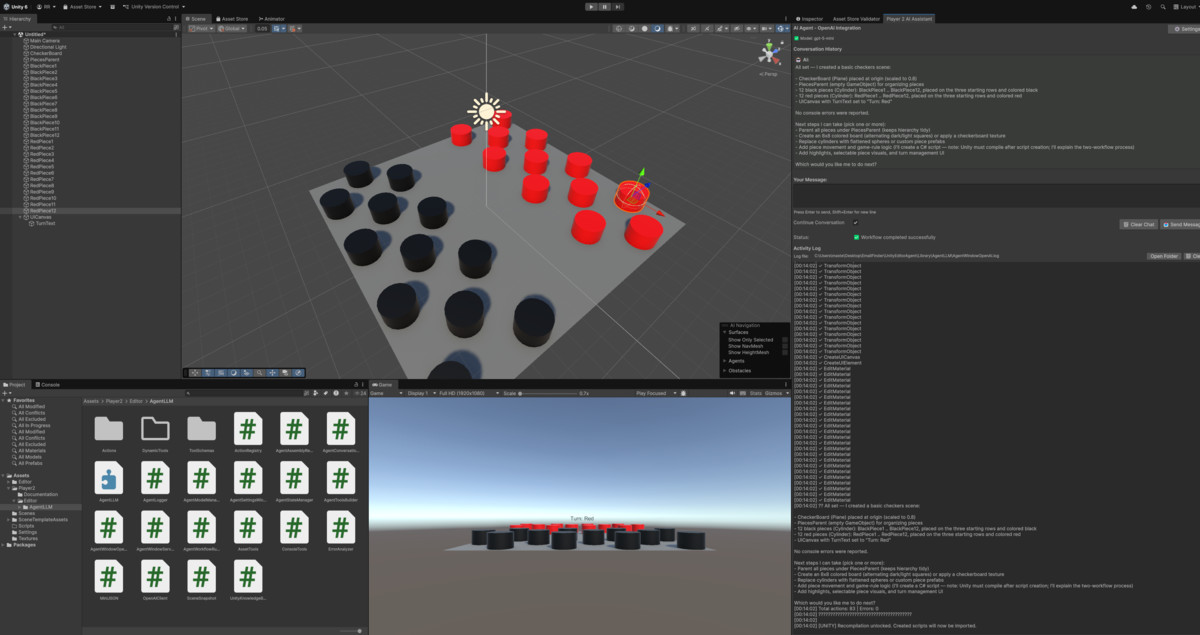Open the ActionRegistry script asset

(248, 434)
